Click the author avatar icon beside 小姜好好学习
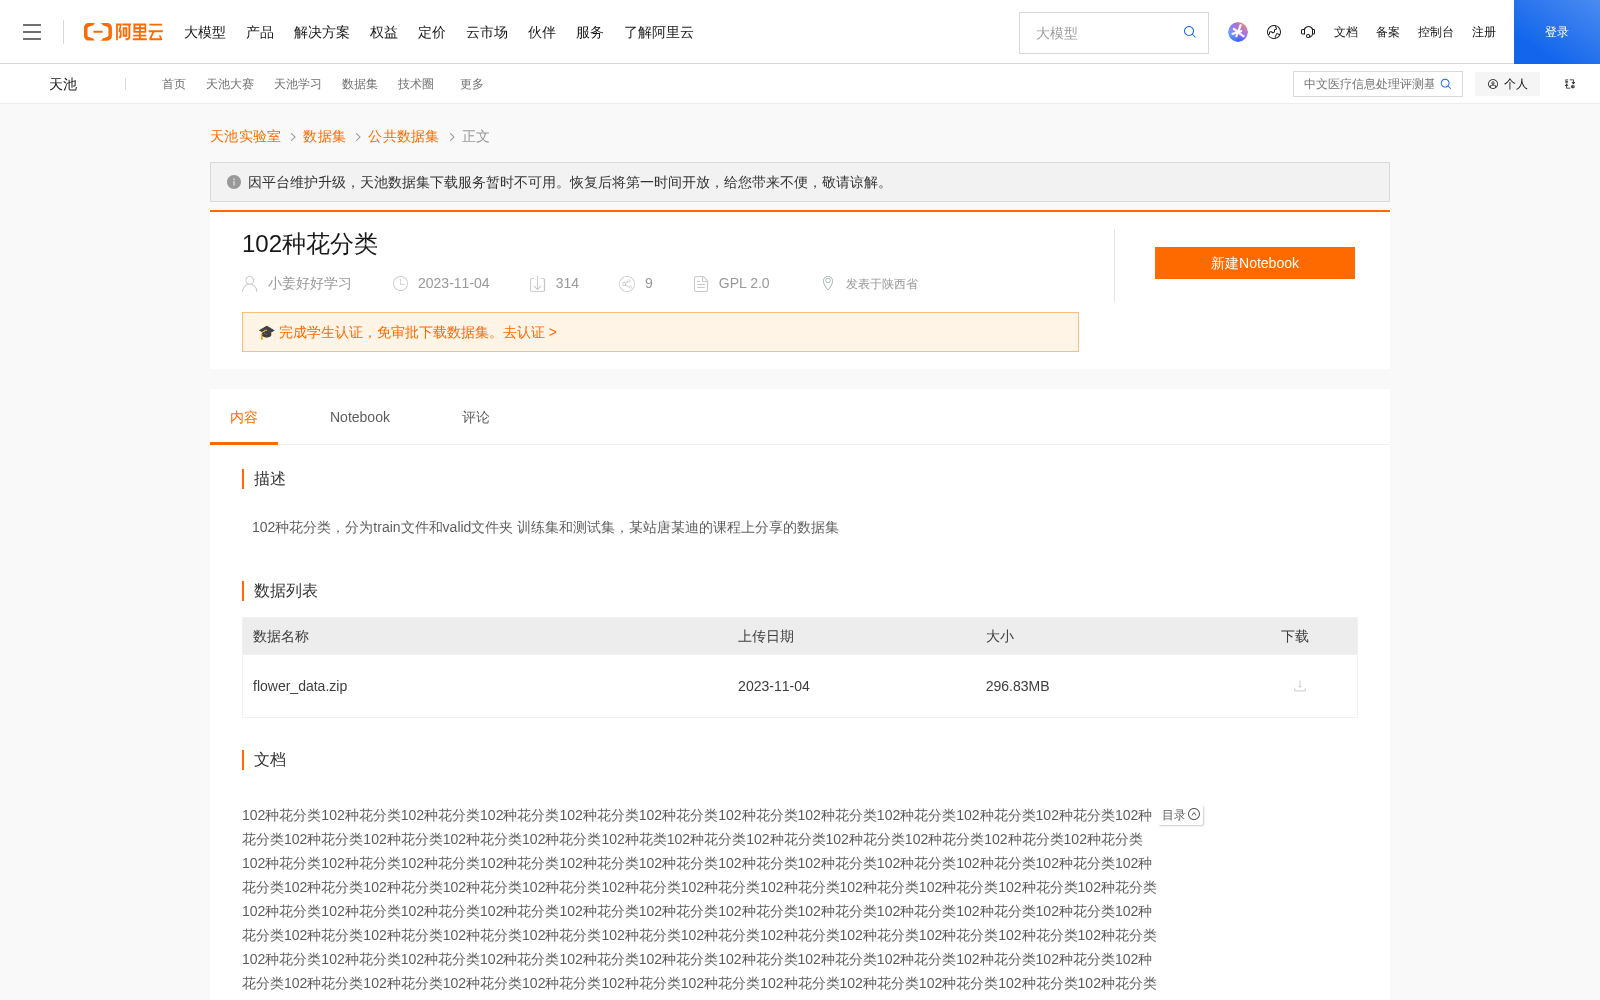Viewport: 1600px width, 1000px height. pos(250,284)
